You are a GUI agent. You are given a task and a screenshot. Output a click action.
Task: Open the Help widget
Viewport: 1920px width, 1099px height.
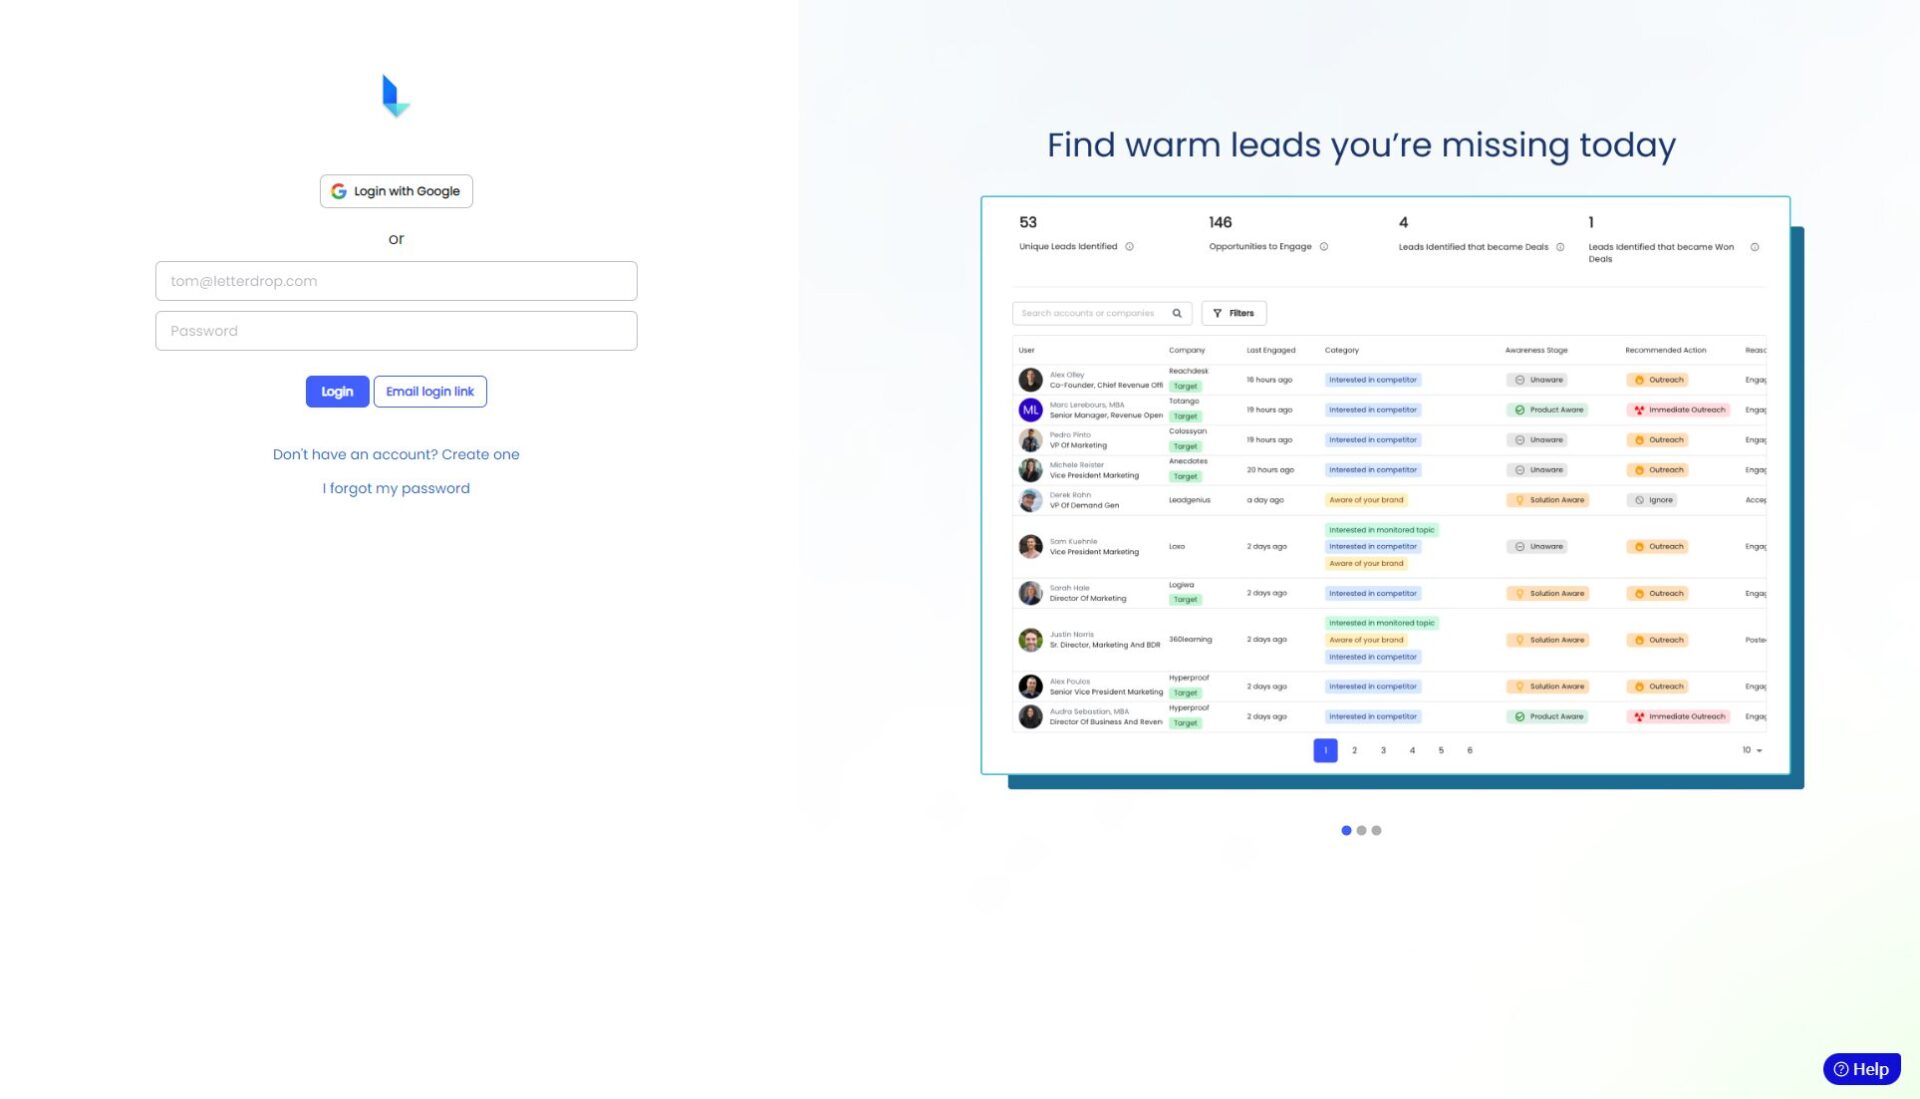pyautogui.click(x=1861, y=1069)
